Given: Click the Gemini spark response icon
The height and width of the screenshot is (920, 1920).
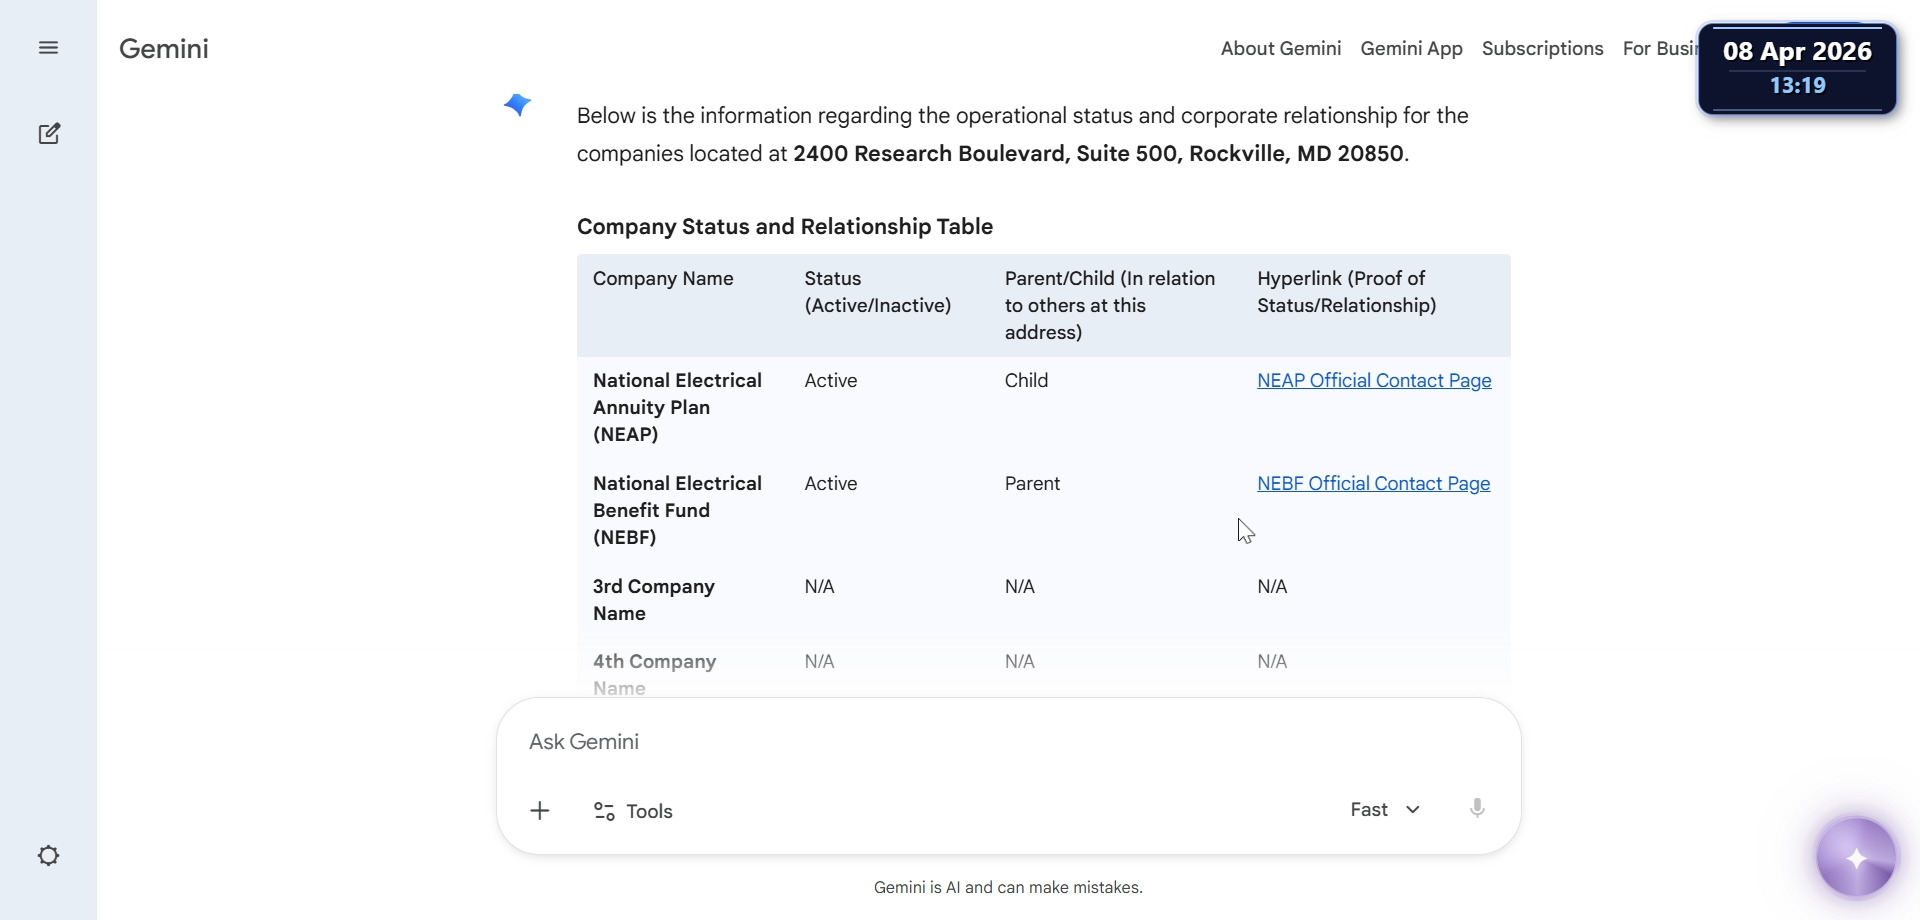Looking at the screenshot, I should tap(517, 105).
